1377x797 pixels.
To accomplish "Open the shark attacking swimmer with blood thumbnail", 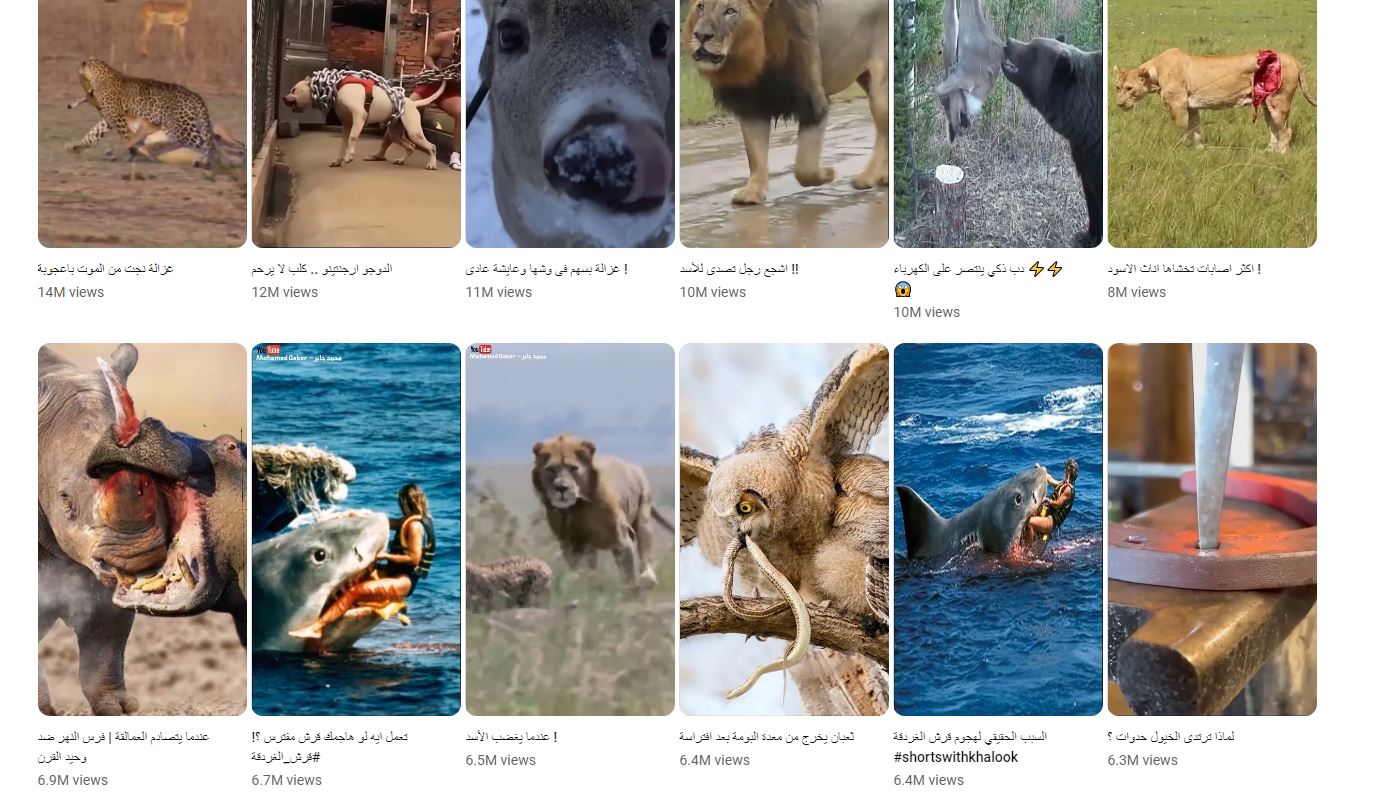I will (x=998, y=529).
